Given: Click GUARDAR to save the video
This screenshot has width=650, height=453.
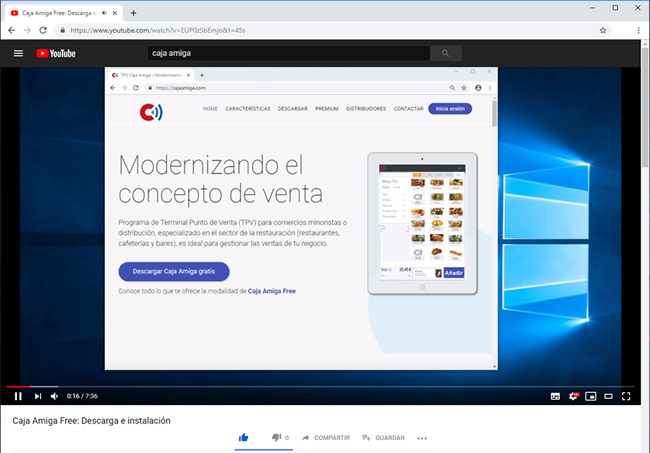Looking at the screenshot, I should pos(383,438).
